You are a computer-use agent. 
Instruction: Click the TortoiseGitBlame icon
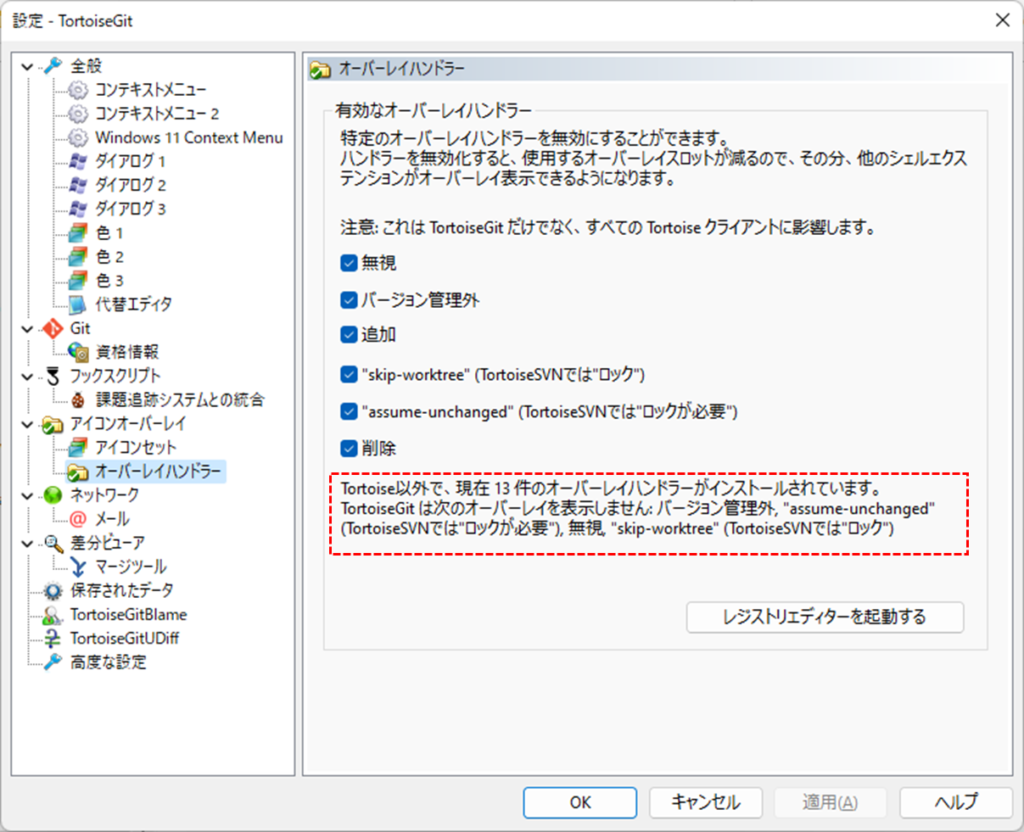coord(53,615)
